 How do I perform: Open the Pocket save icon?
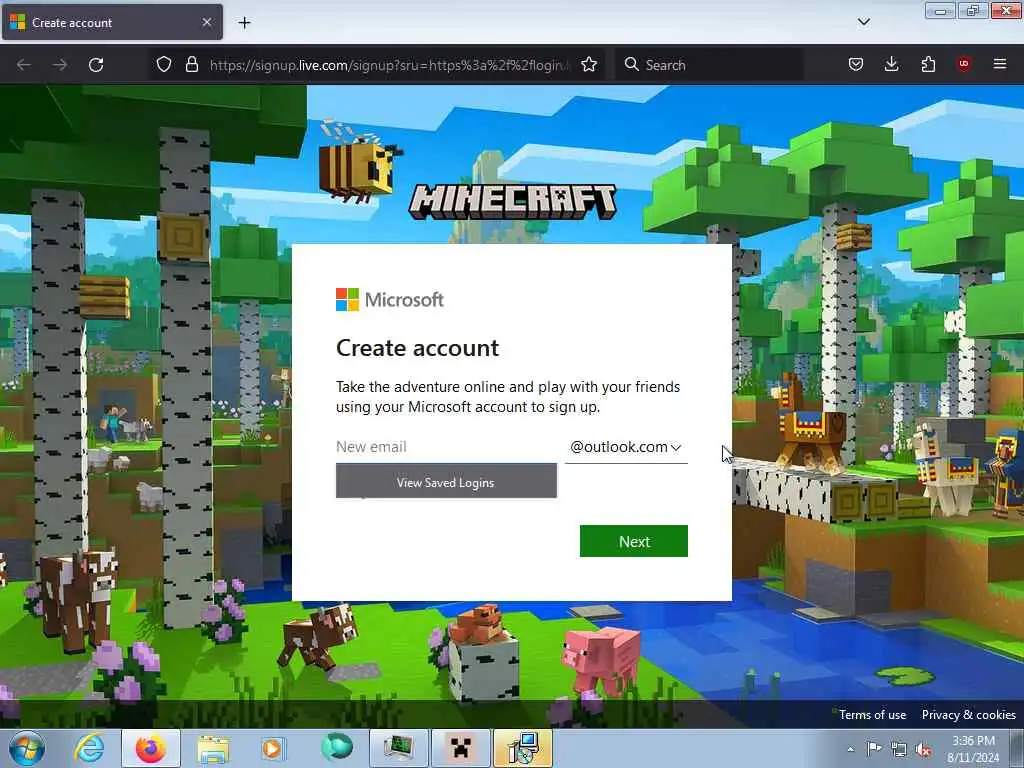(x=856, y=64)
